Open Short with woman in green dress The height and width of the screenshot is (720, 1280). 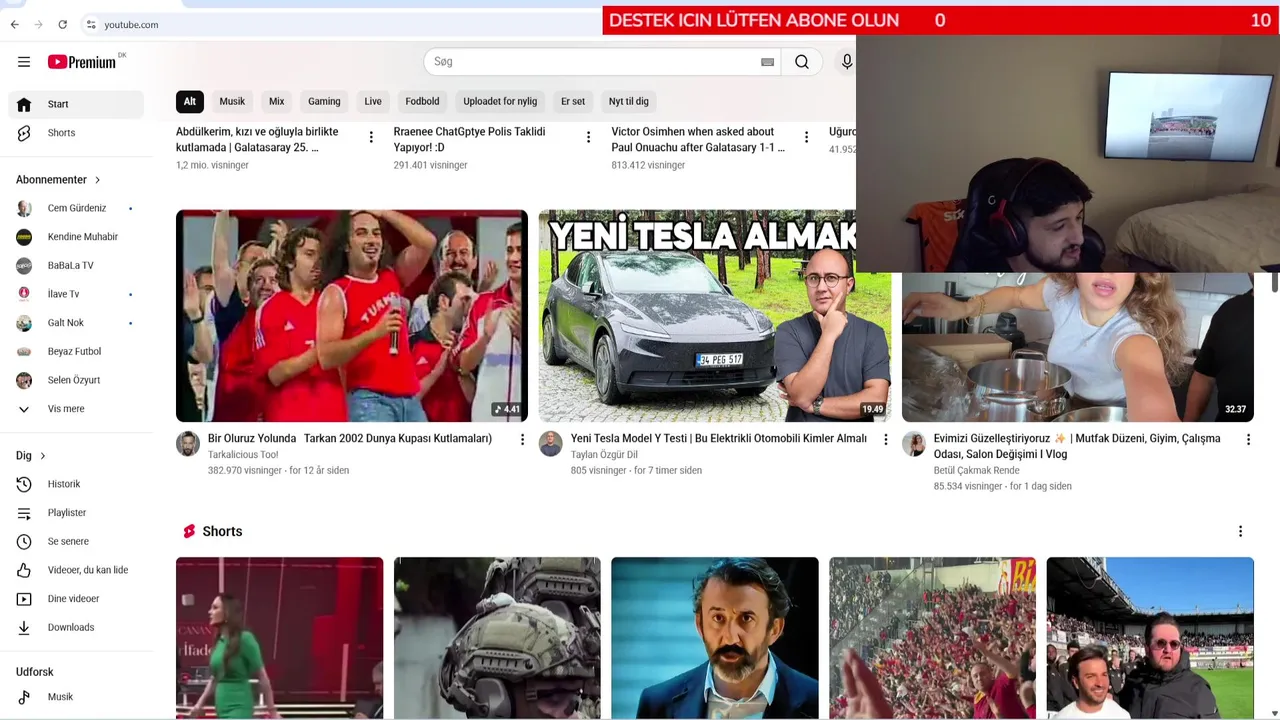click(279, 638)
